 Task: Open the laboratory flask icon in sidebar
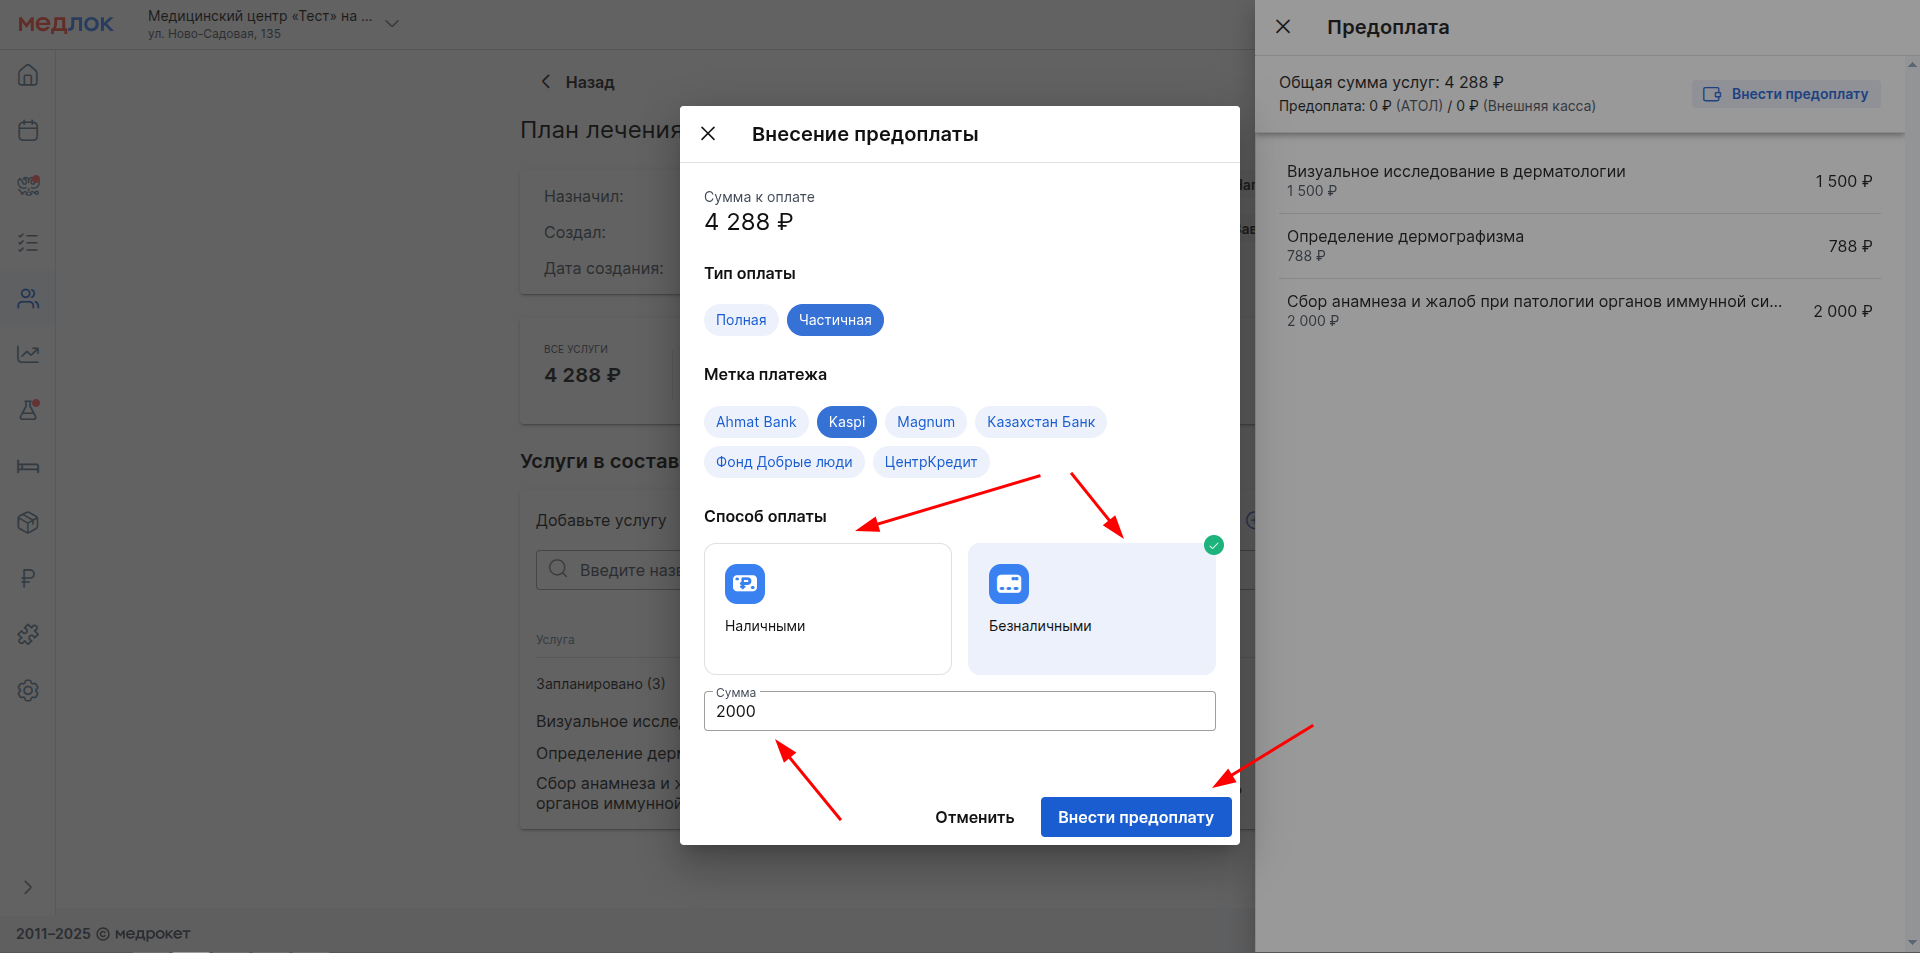pyautogui.click(x=28, y=410)
